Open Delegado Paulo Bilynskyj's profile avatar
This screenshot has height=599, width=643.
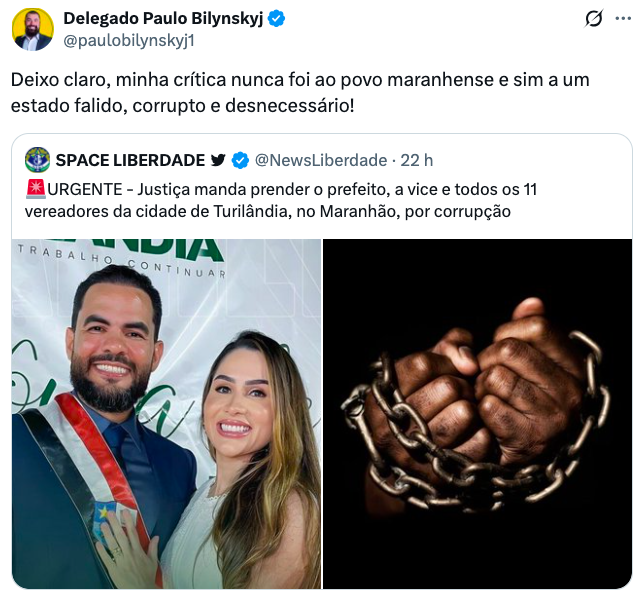[33, 30]
